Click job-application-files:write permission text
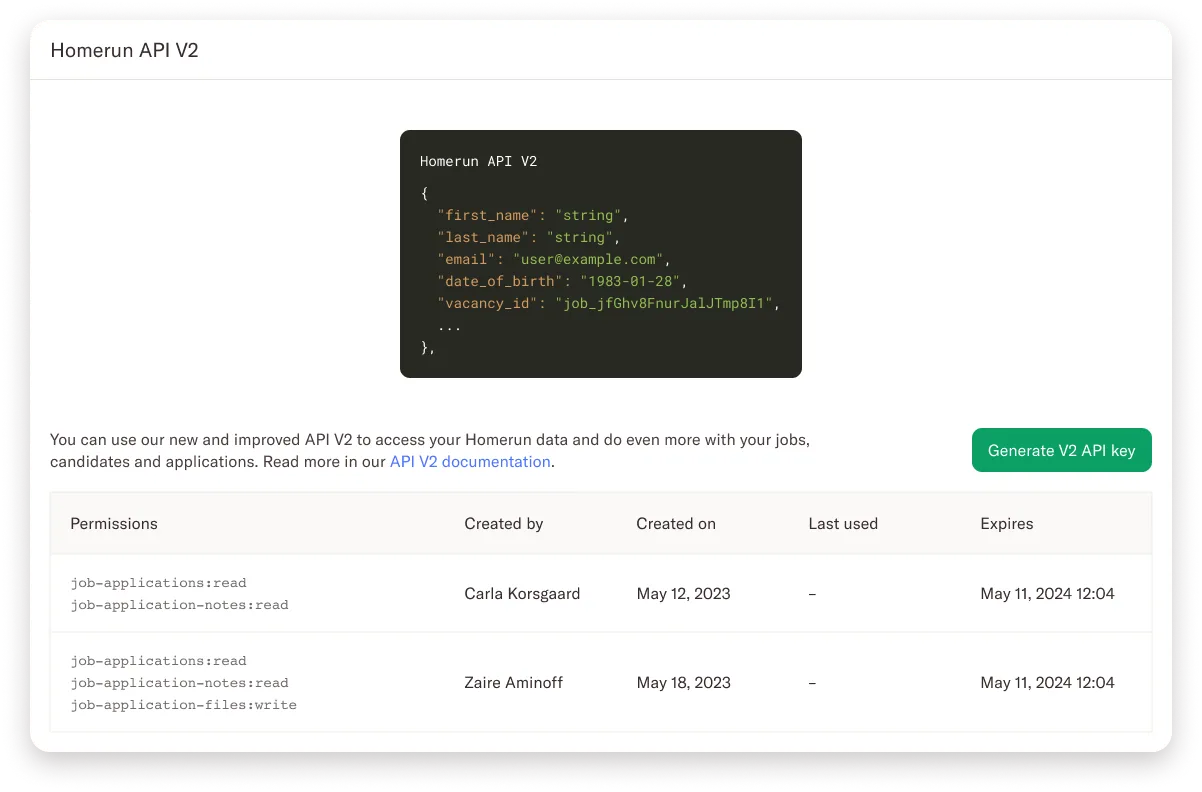1202x792 pixels. (x=183, y=705)
